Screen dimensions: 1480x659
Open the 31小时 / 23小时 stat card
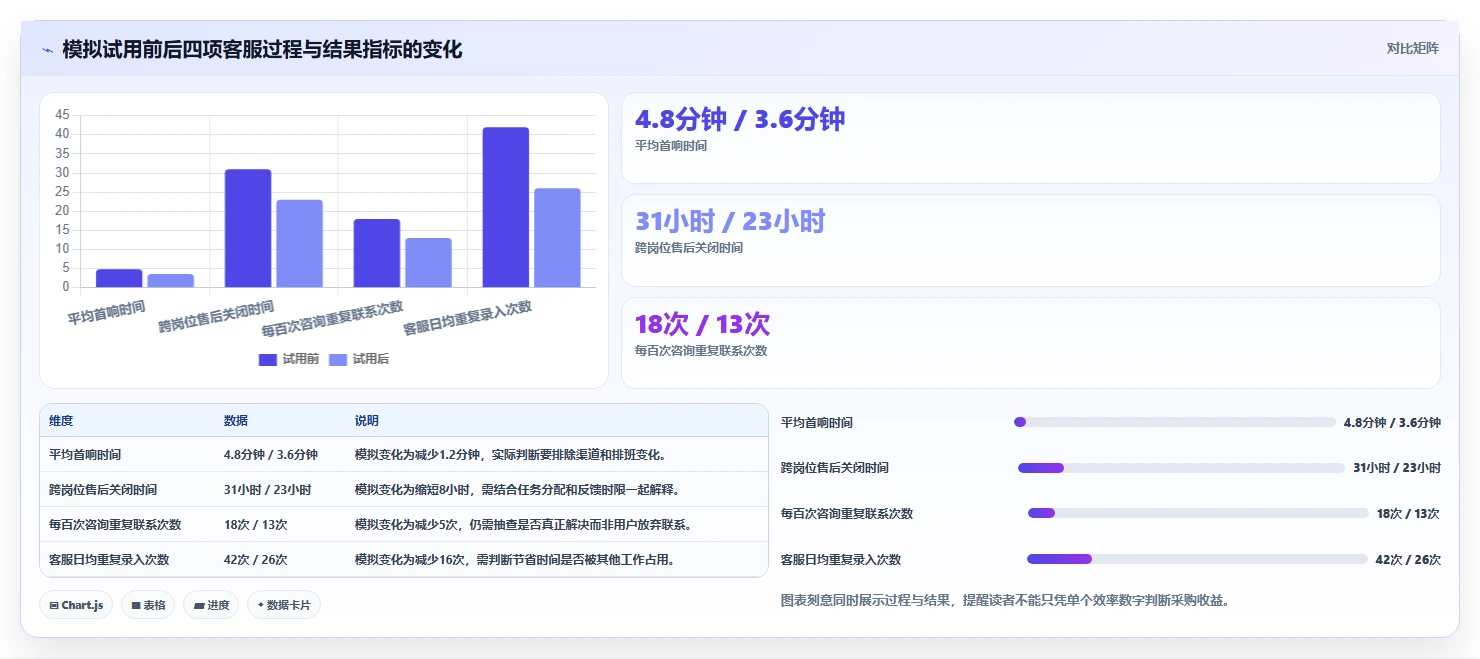pyautogui.click(x=1031, y=240)
